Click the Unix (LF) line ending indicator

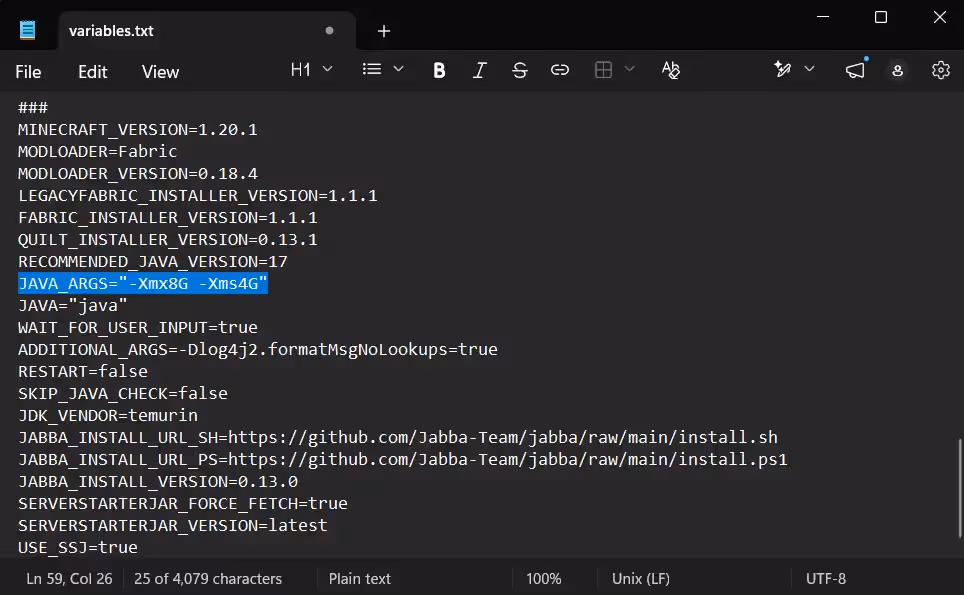[641, 579]
